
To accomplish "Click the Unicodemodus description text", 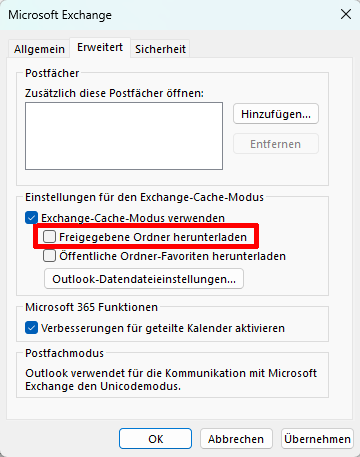I will click(171, 380).
